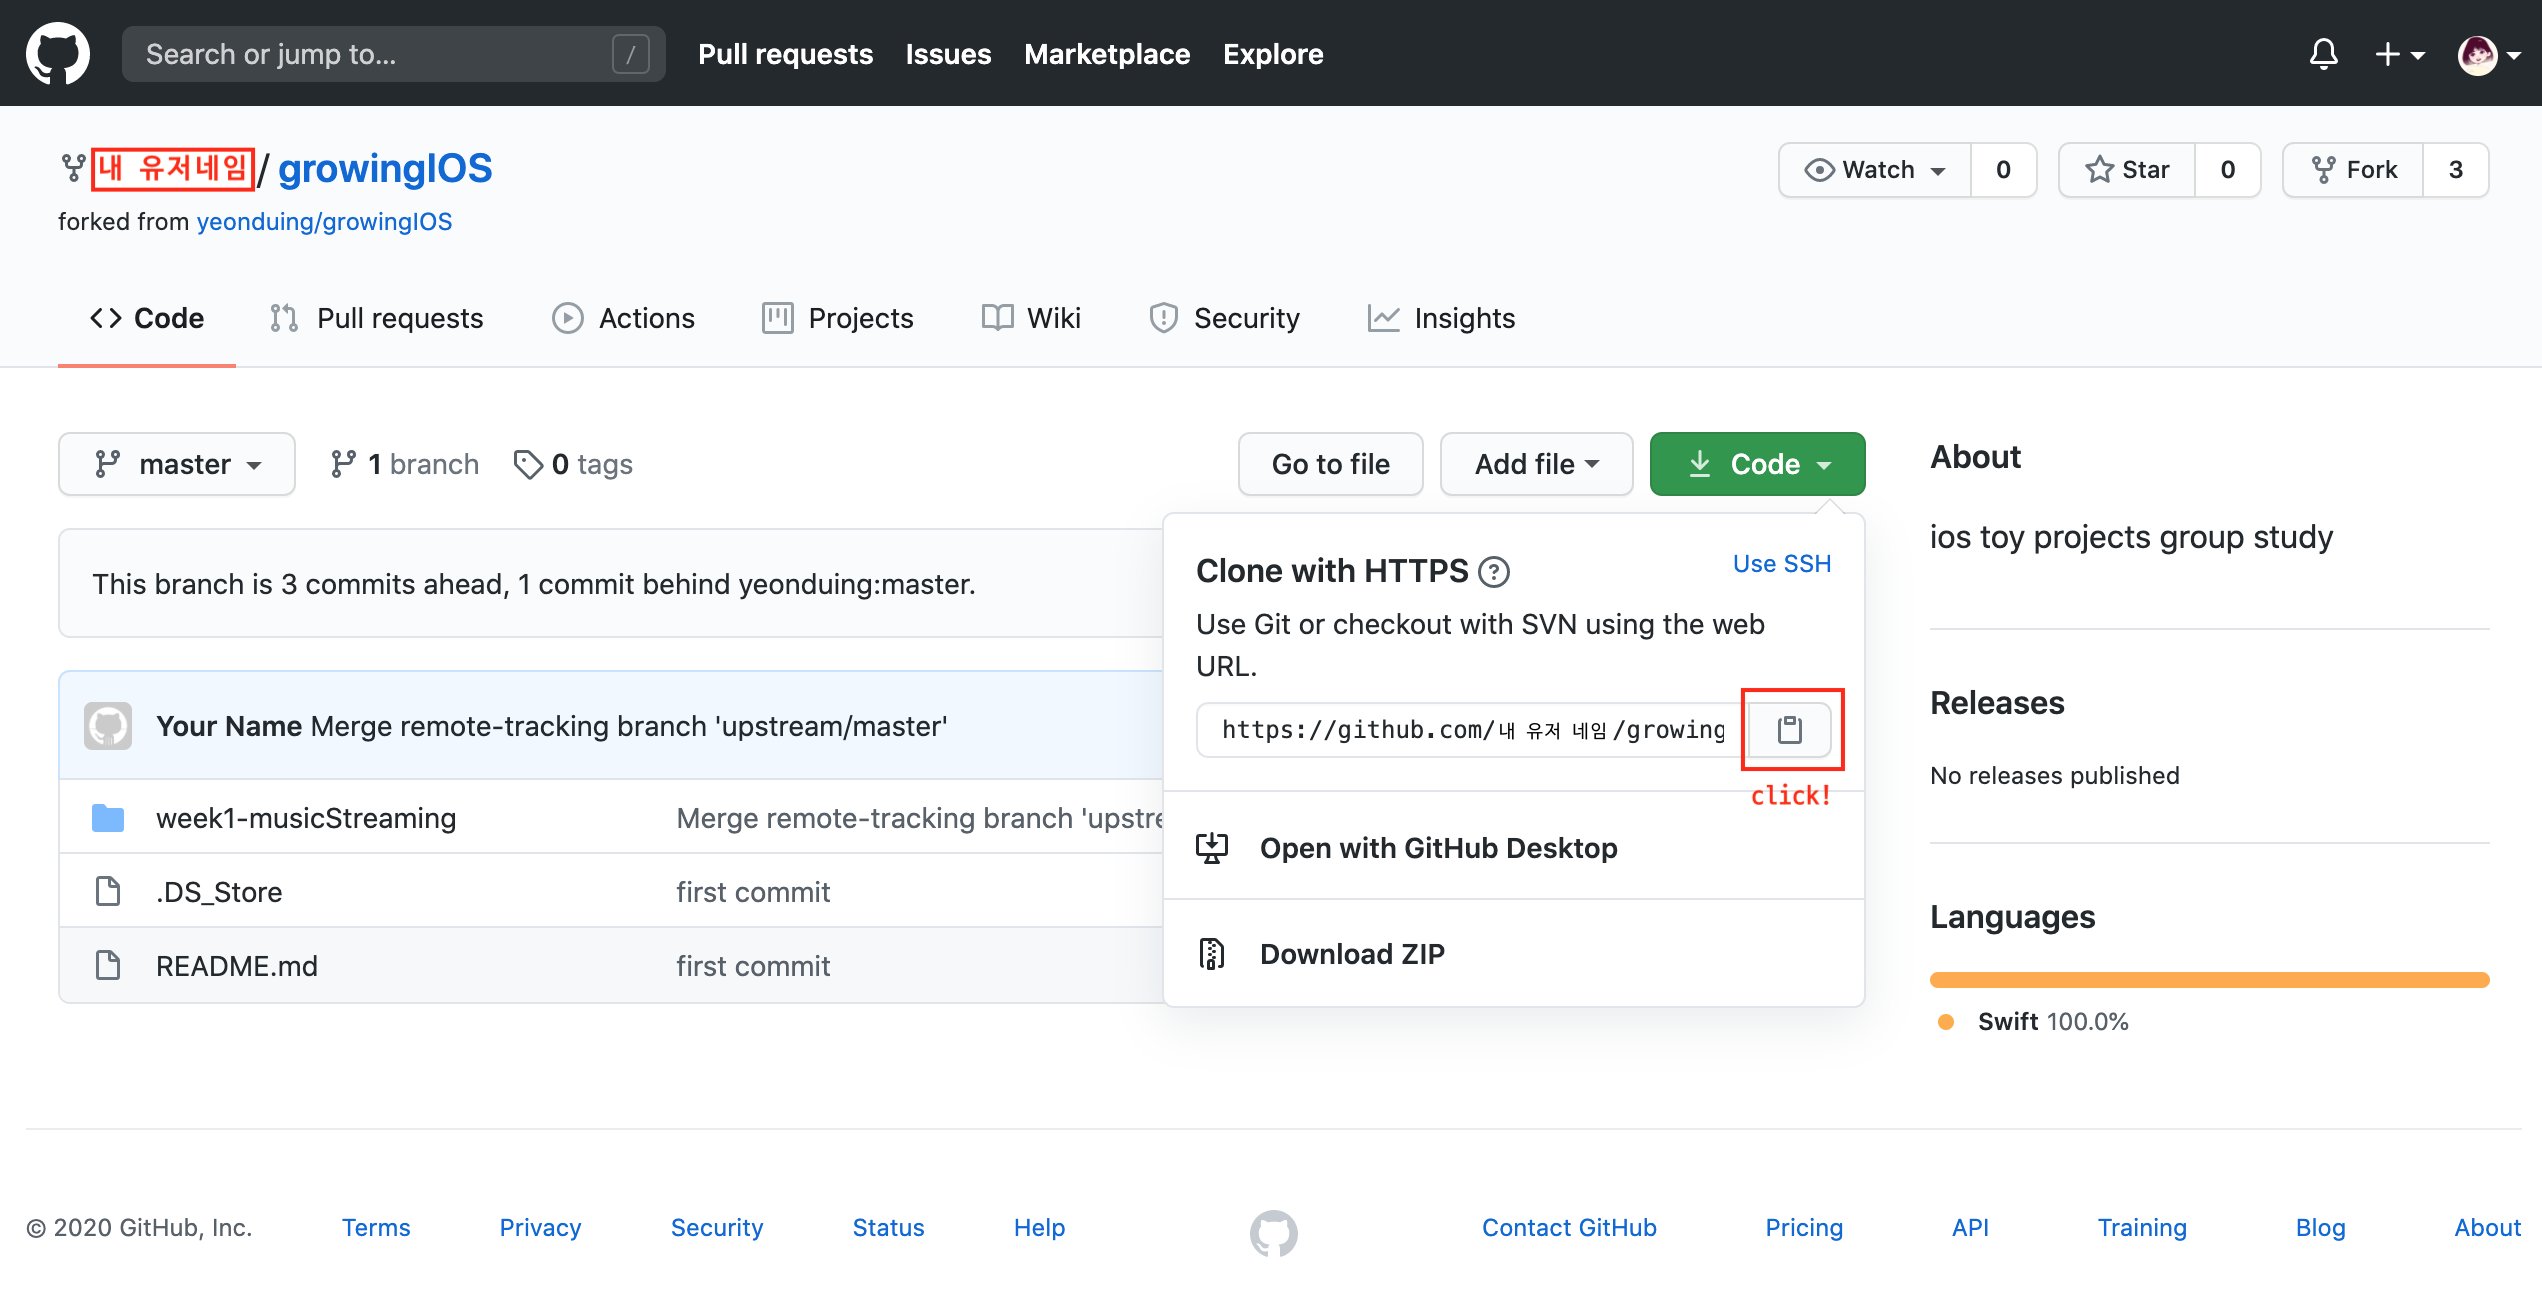This screenshot has width=2542, height=1298.
Task: Open the Insights tab
Action: (1441, 318)
